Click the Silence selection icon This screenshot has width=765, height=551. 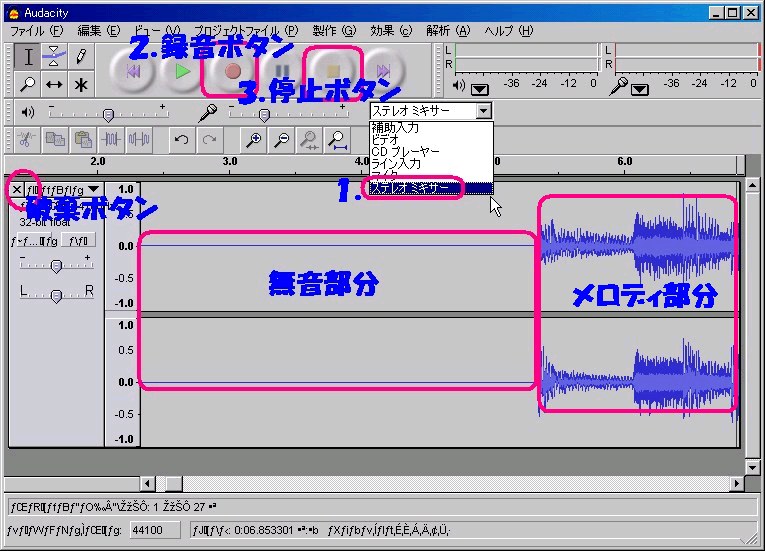[x=139, y=140]
